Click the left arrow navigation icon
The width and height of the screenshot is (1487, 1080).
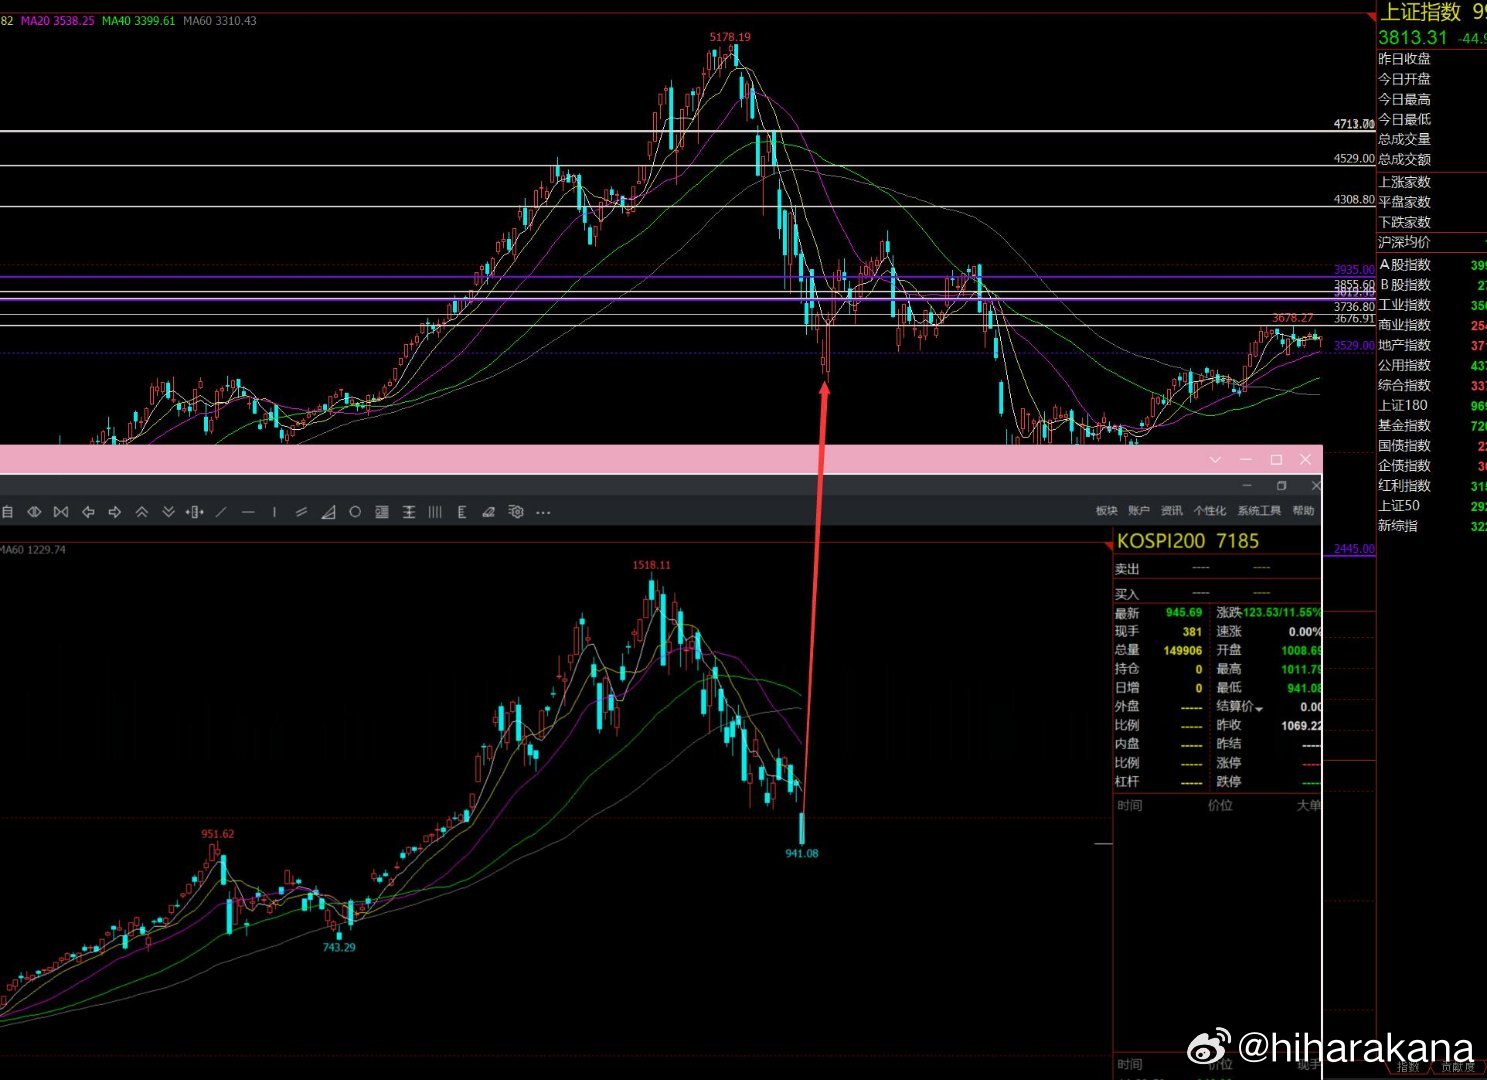pyautogui.click(x=88, y=512)
